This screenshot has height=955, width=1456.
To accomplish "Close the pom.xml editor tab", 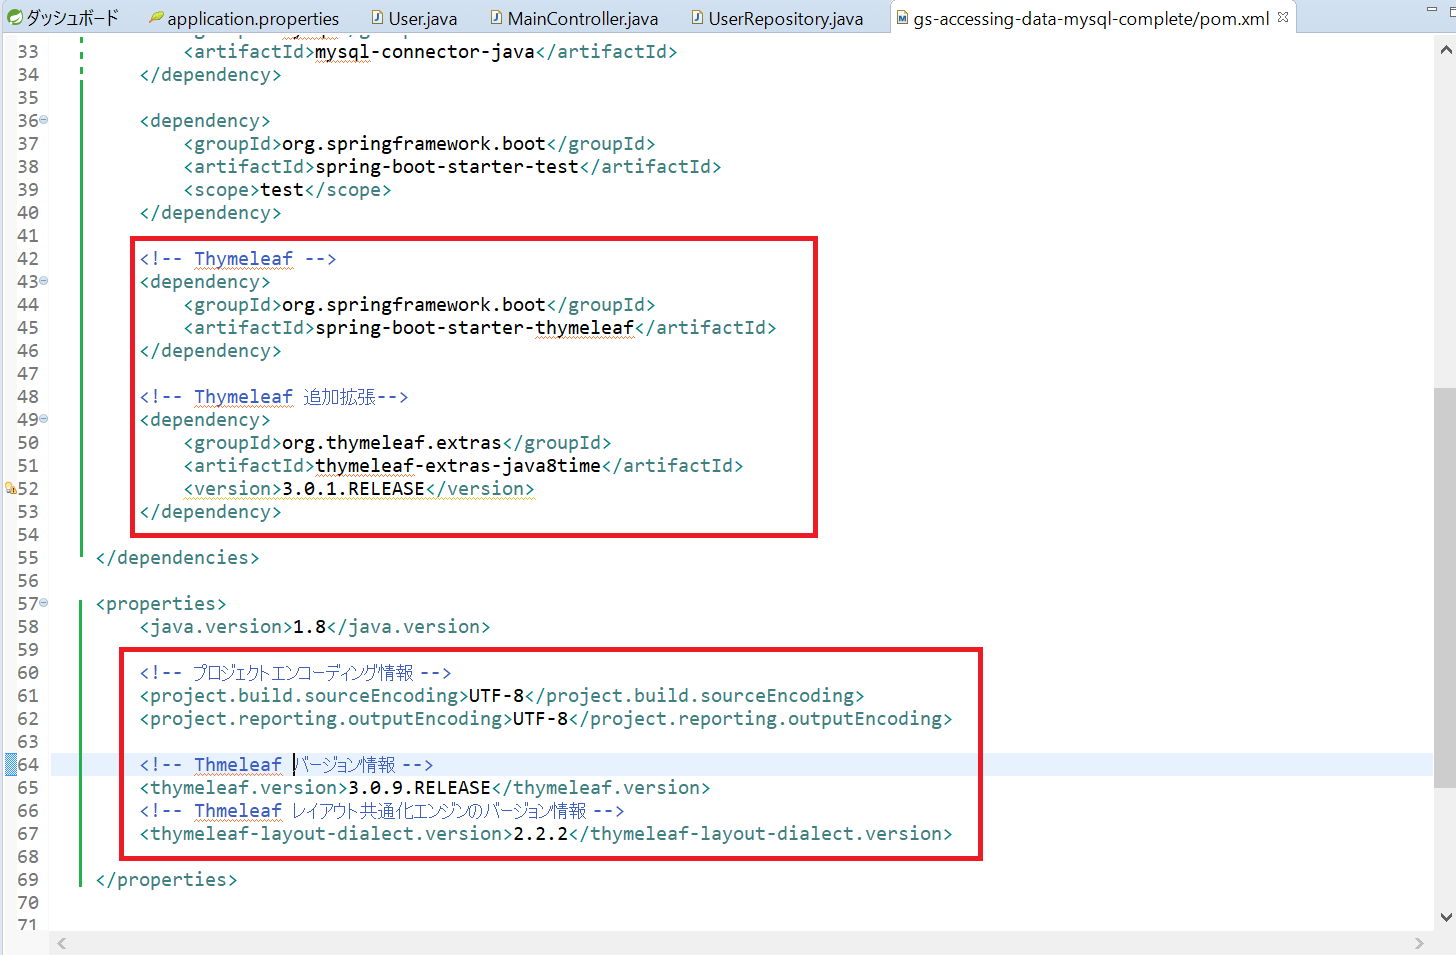I will (1283, 17).
